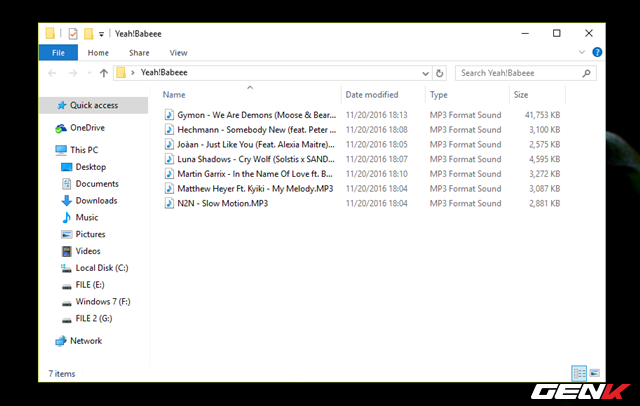Sort by the Date modified column header
Screen dimensions: 640x406
372,95
